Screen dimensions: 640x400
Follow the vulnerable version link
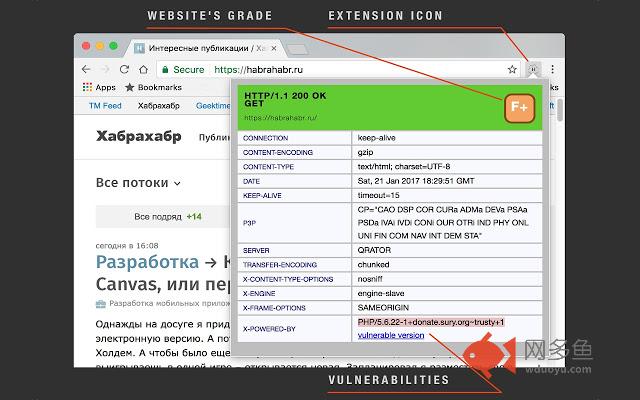click(x=391, y=335)
